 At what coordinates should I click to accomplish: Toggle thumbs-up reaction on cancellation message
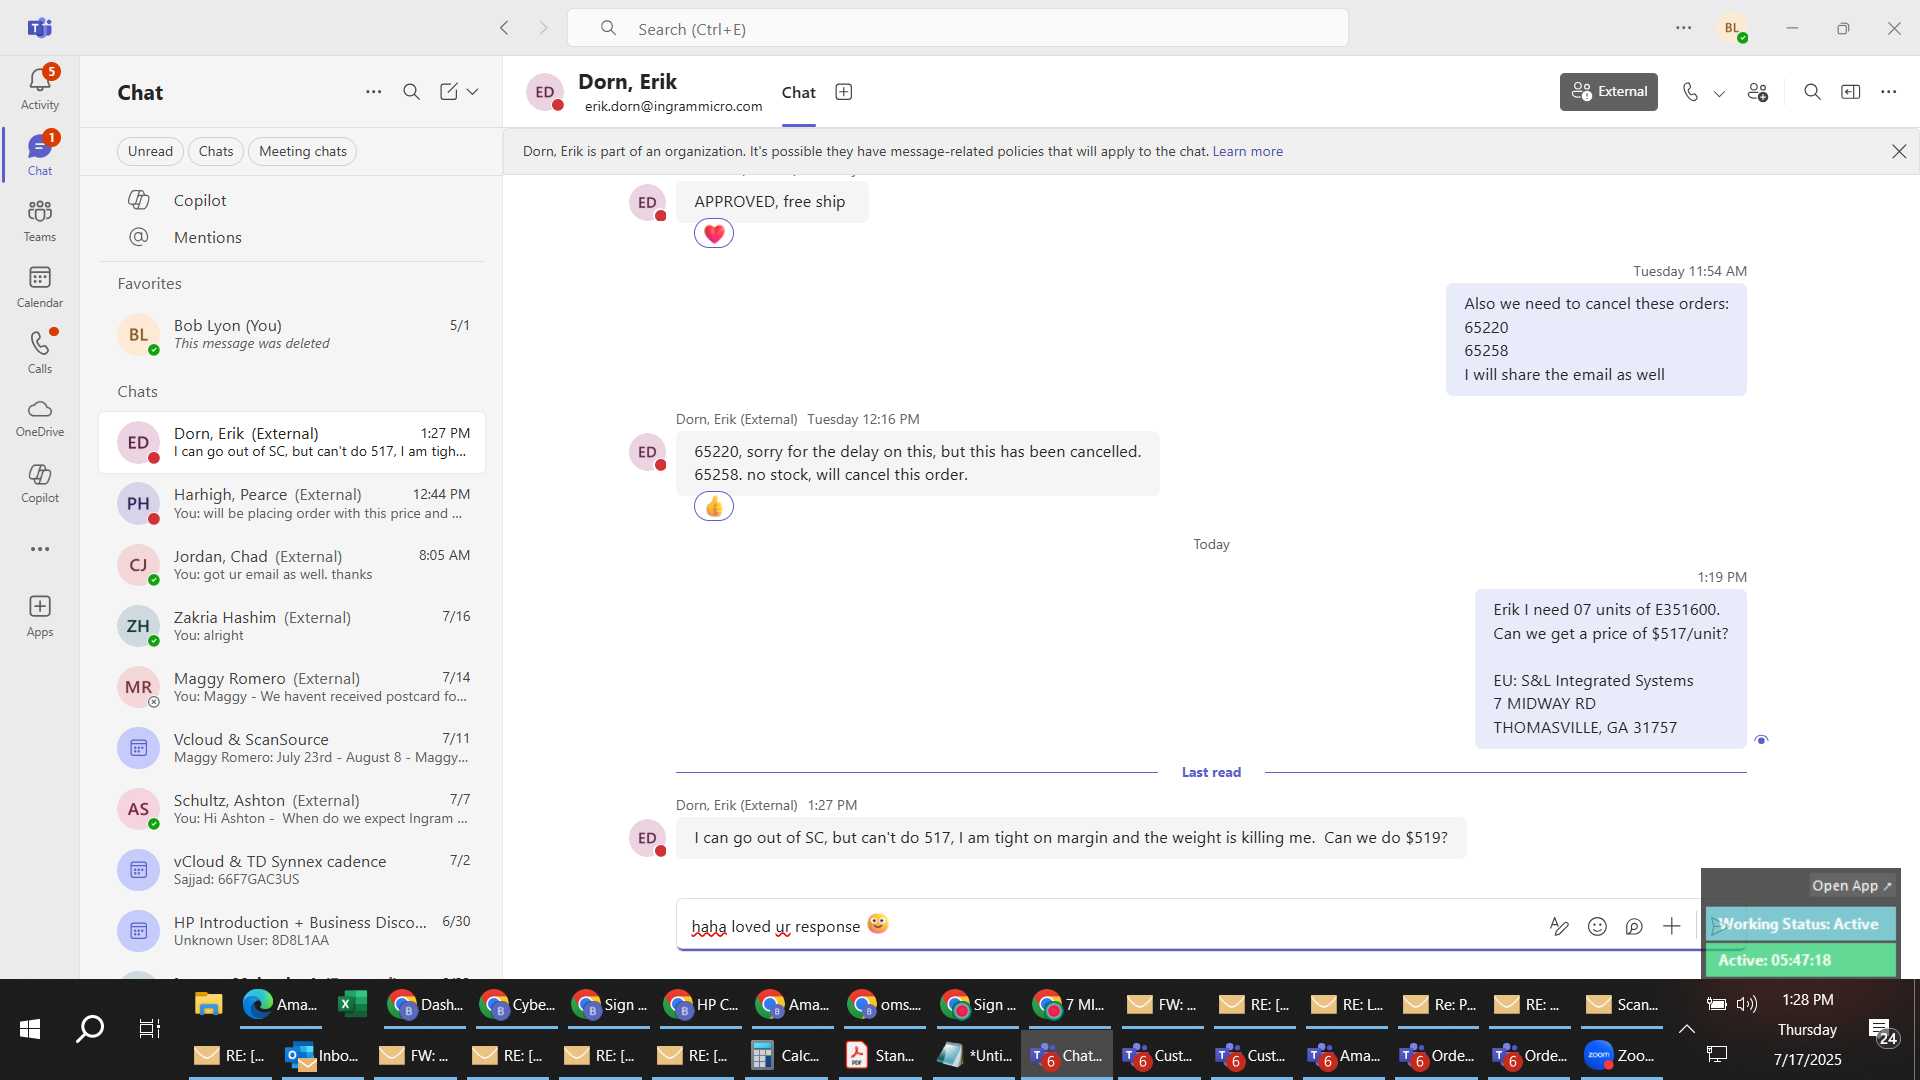[714, 507]
